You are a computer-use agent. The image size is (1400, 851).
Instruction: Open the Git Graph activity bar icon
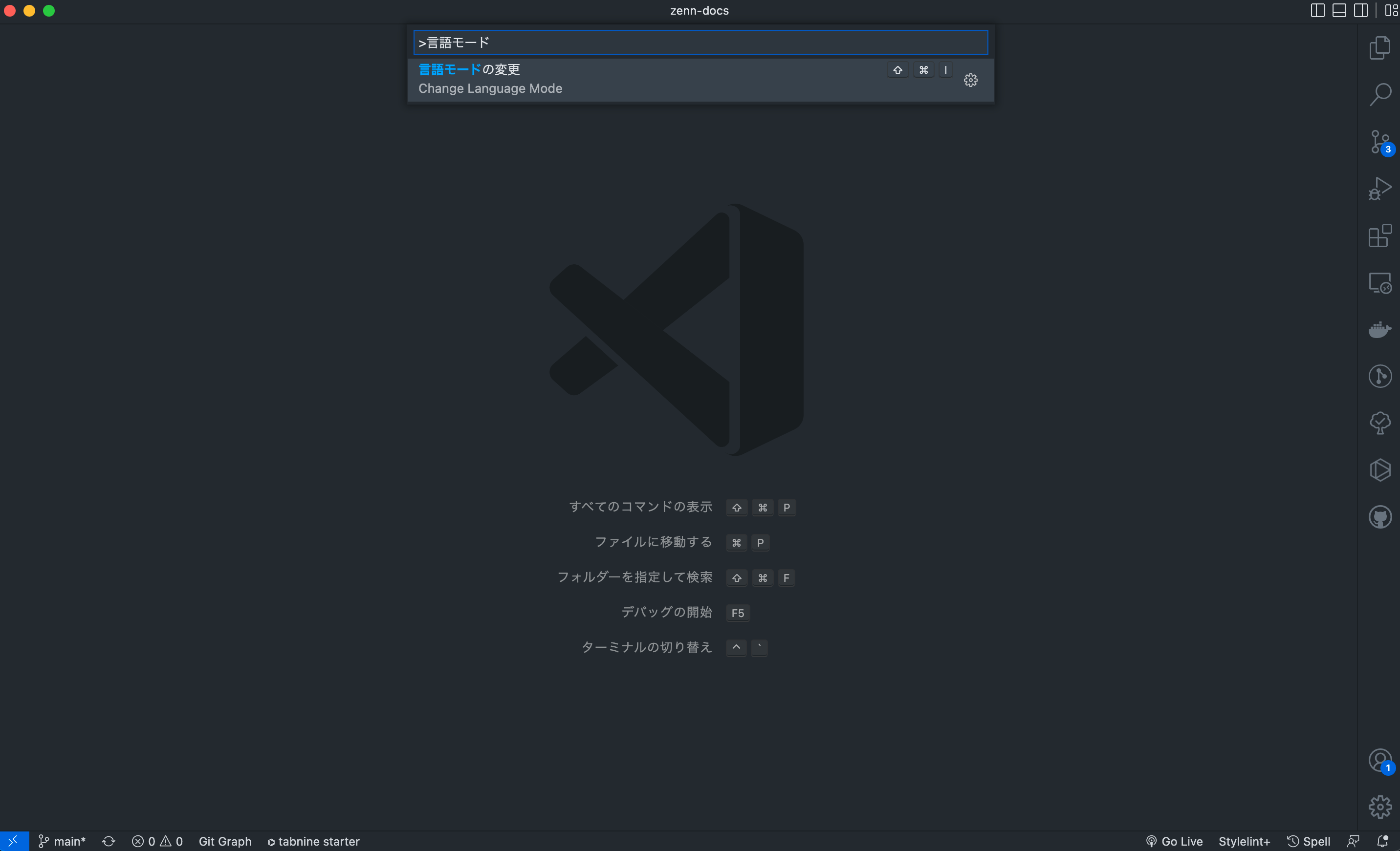pyautogui.click(x=1380, y=377)
